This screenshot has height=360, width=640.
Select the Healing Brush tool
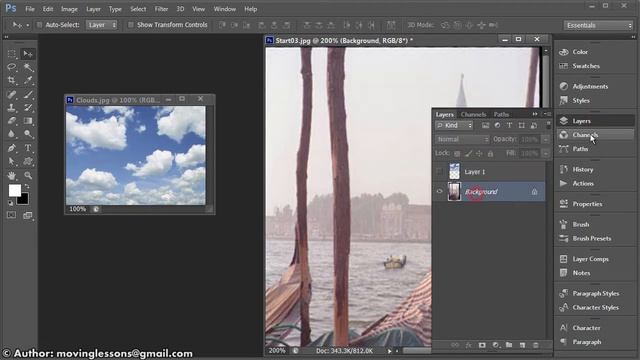pyautogui.click(x=11, y=94)
